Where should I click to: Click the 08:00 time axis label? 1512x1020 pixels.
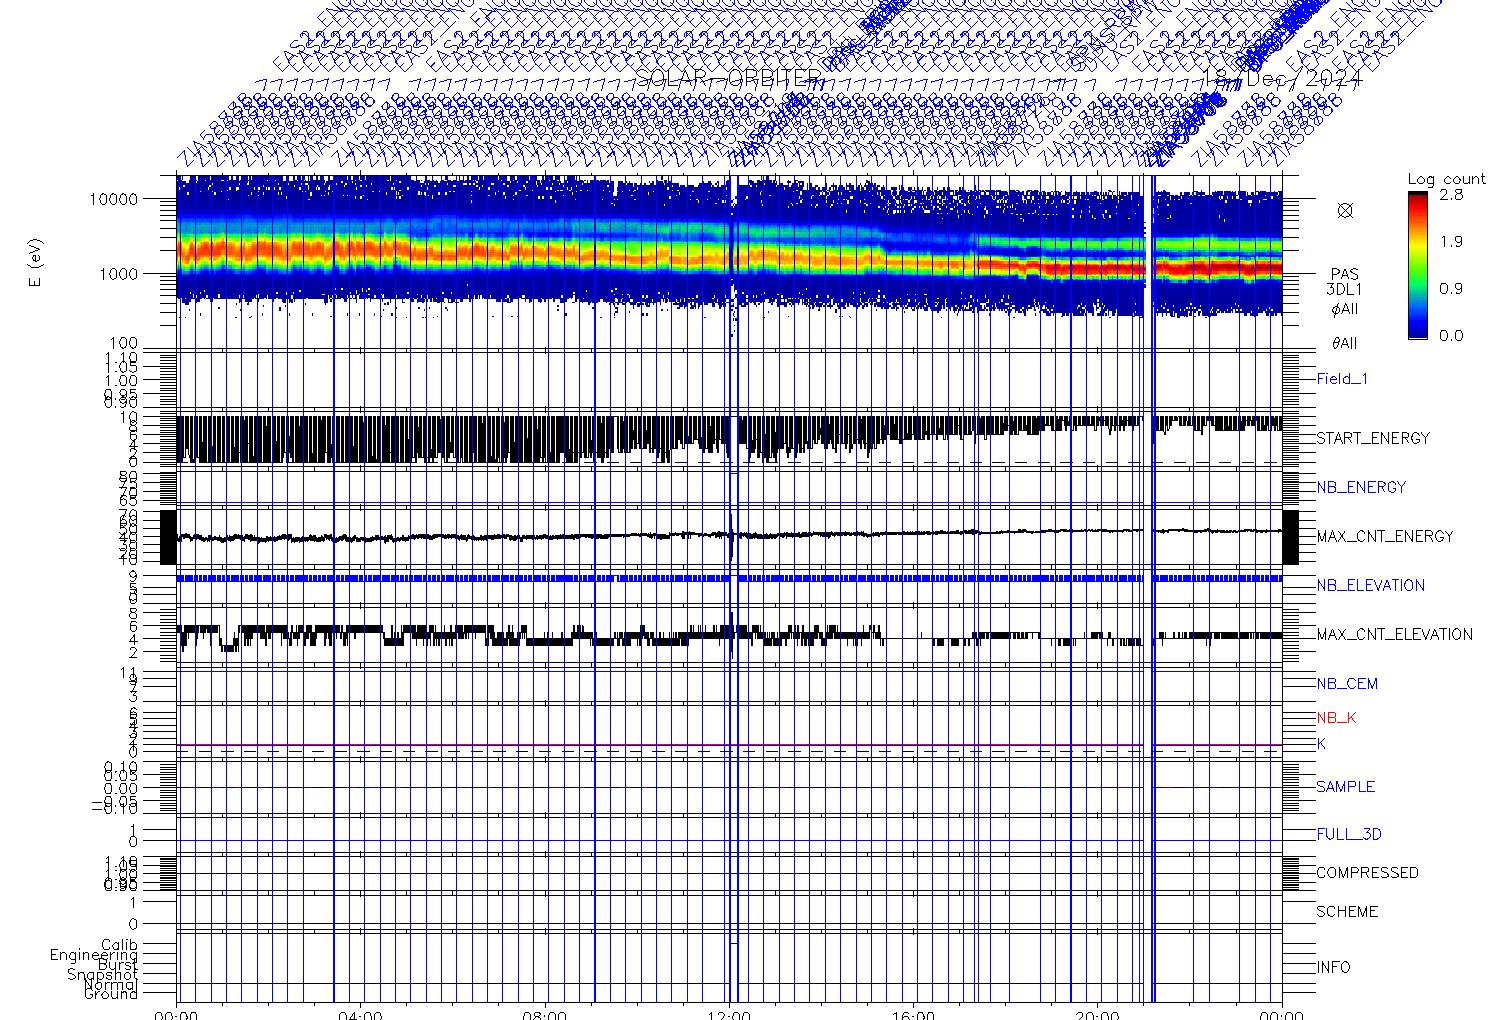(545, 1013)
